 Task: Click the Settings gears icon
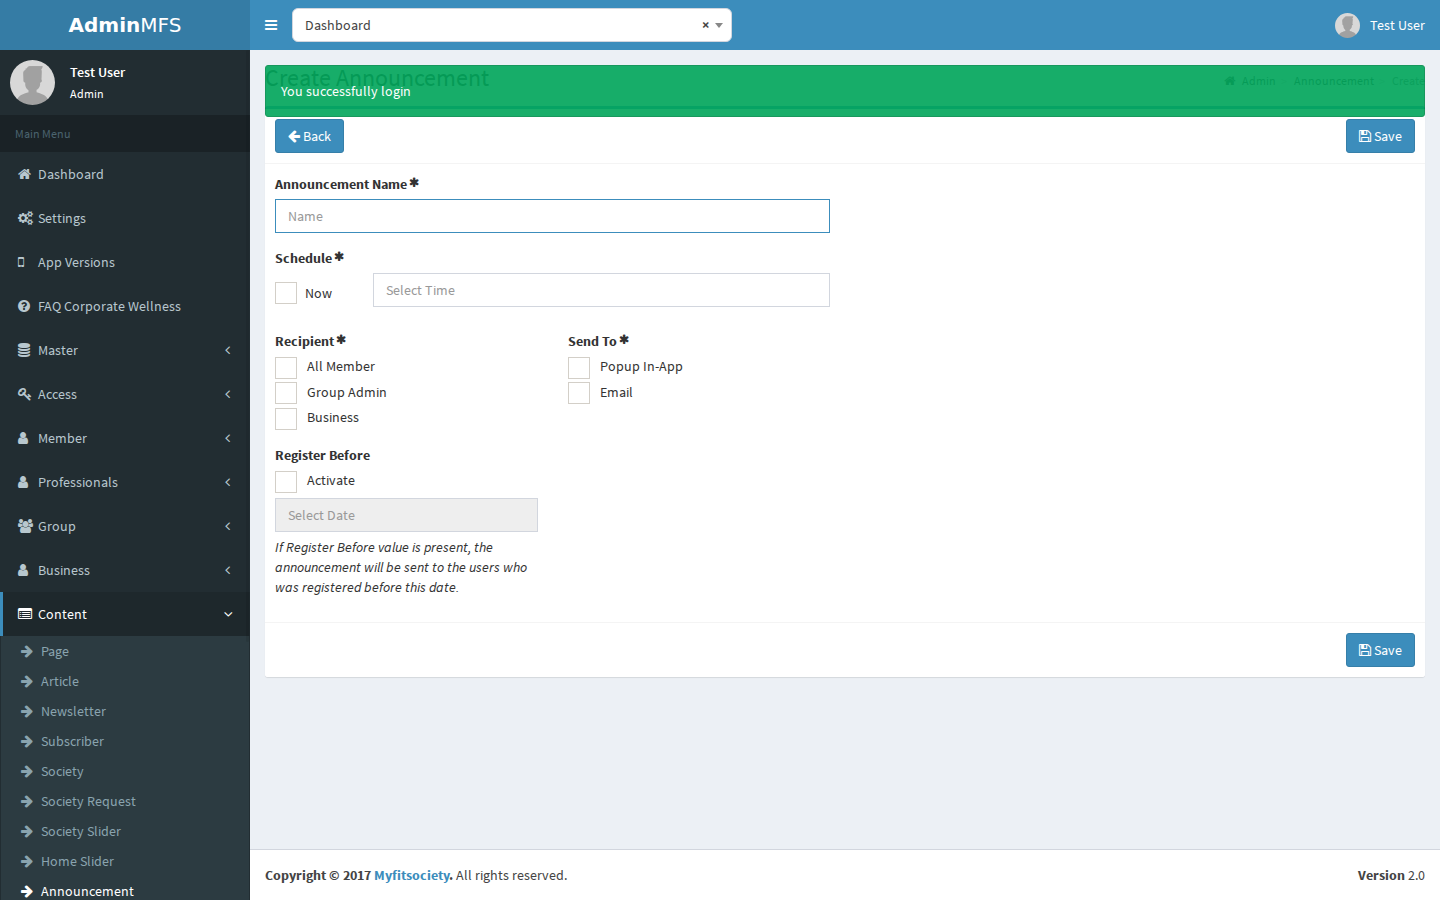[x=25, y=218]
